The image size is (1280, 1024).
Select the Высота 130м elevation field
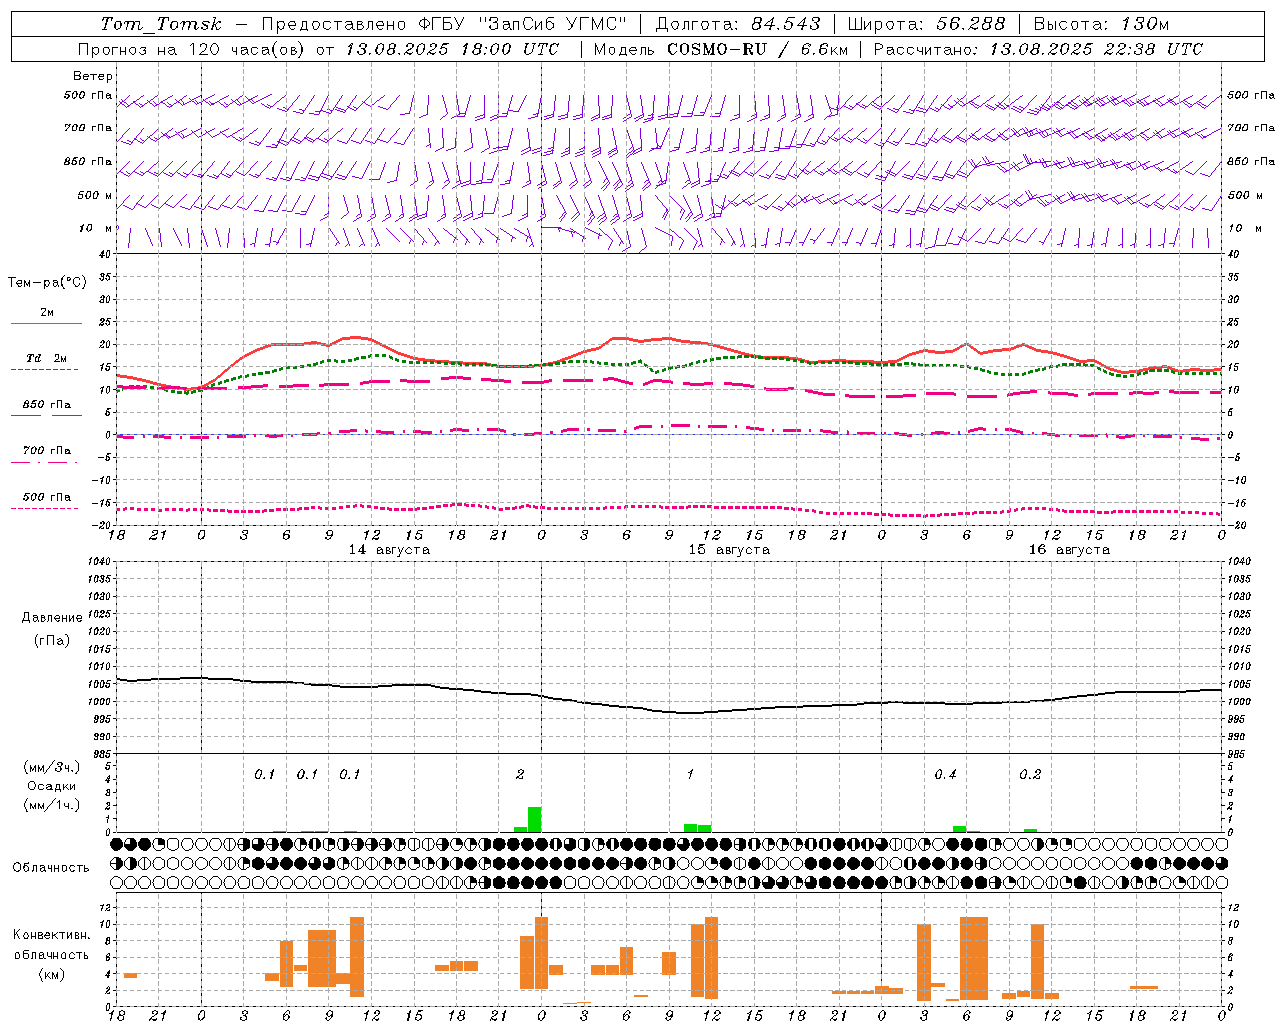[1101, 24]
